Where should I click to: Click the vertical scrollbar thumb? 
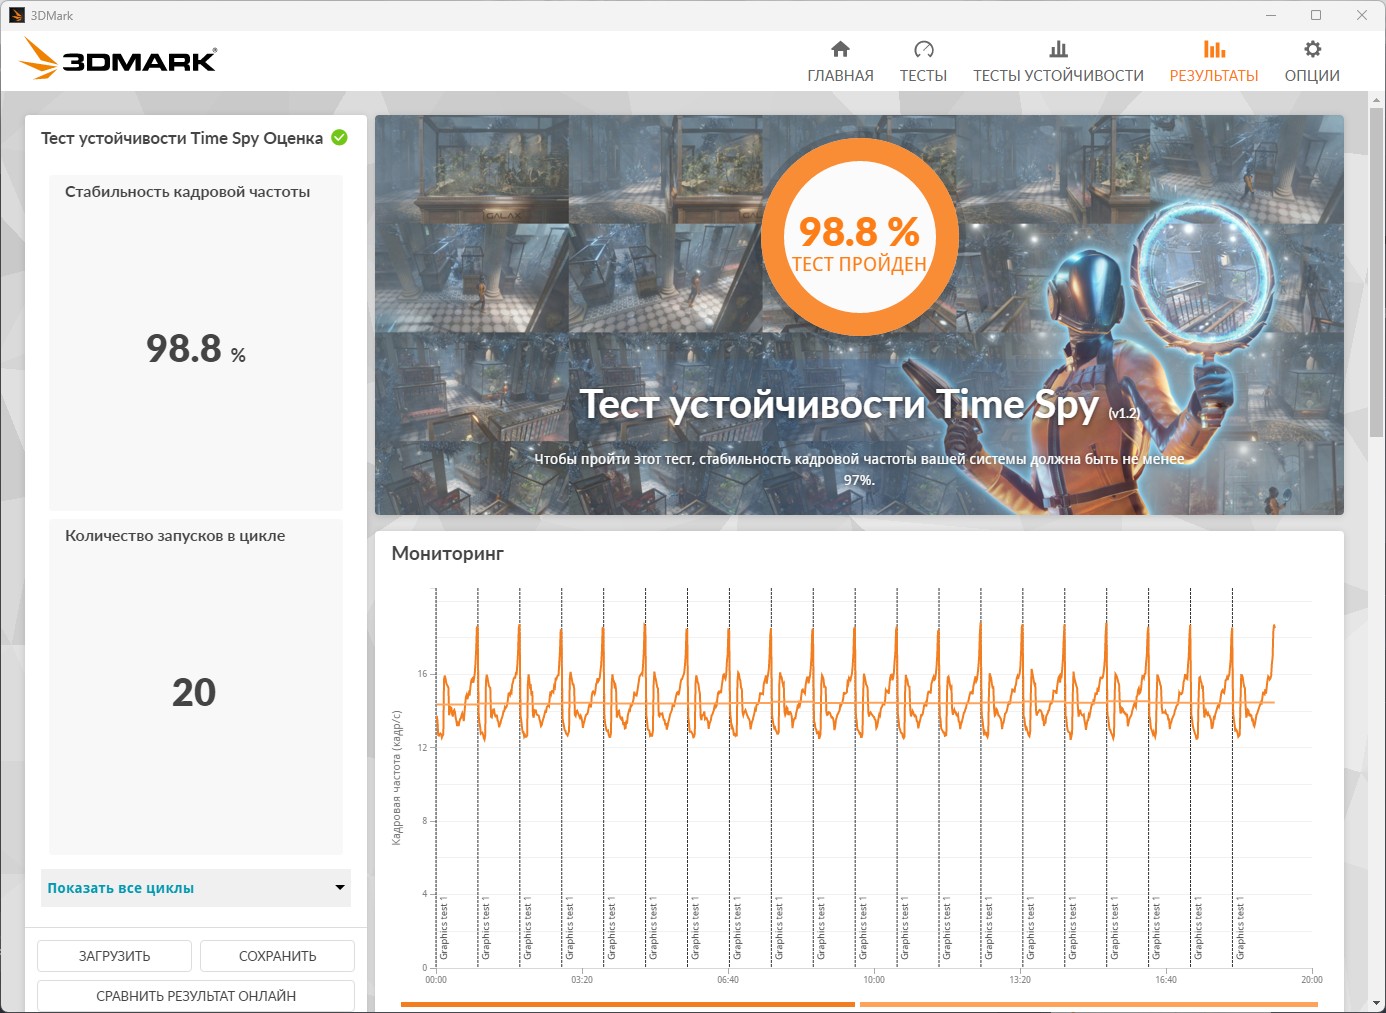point(1376,270)
